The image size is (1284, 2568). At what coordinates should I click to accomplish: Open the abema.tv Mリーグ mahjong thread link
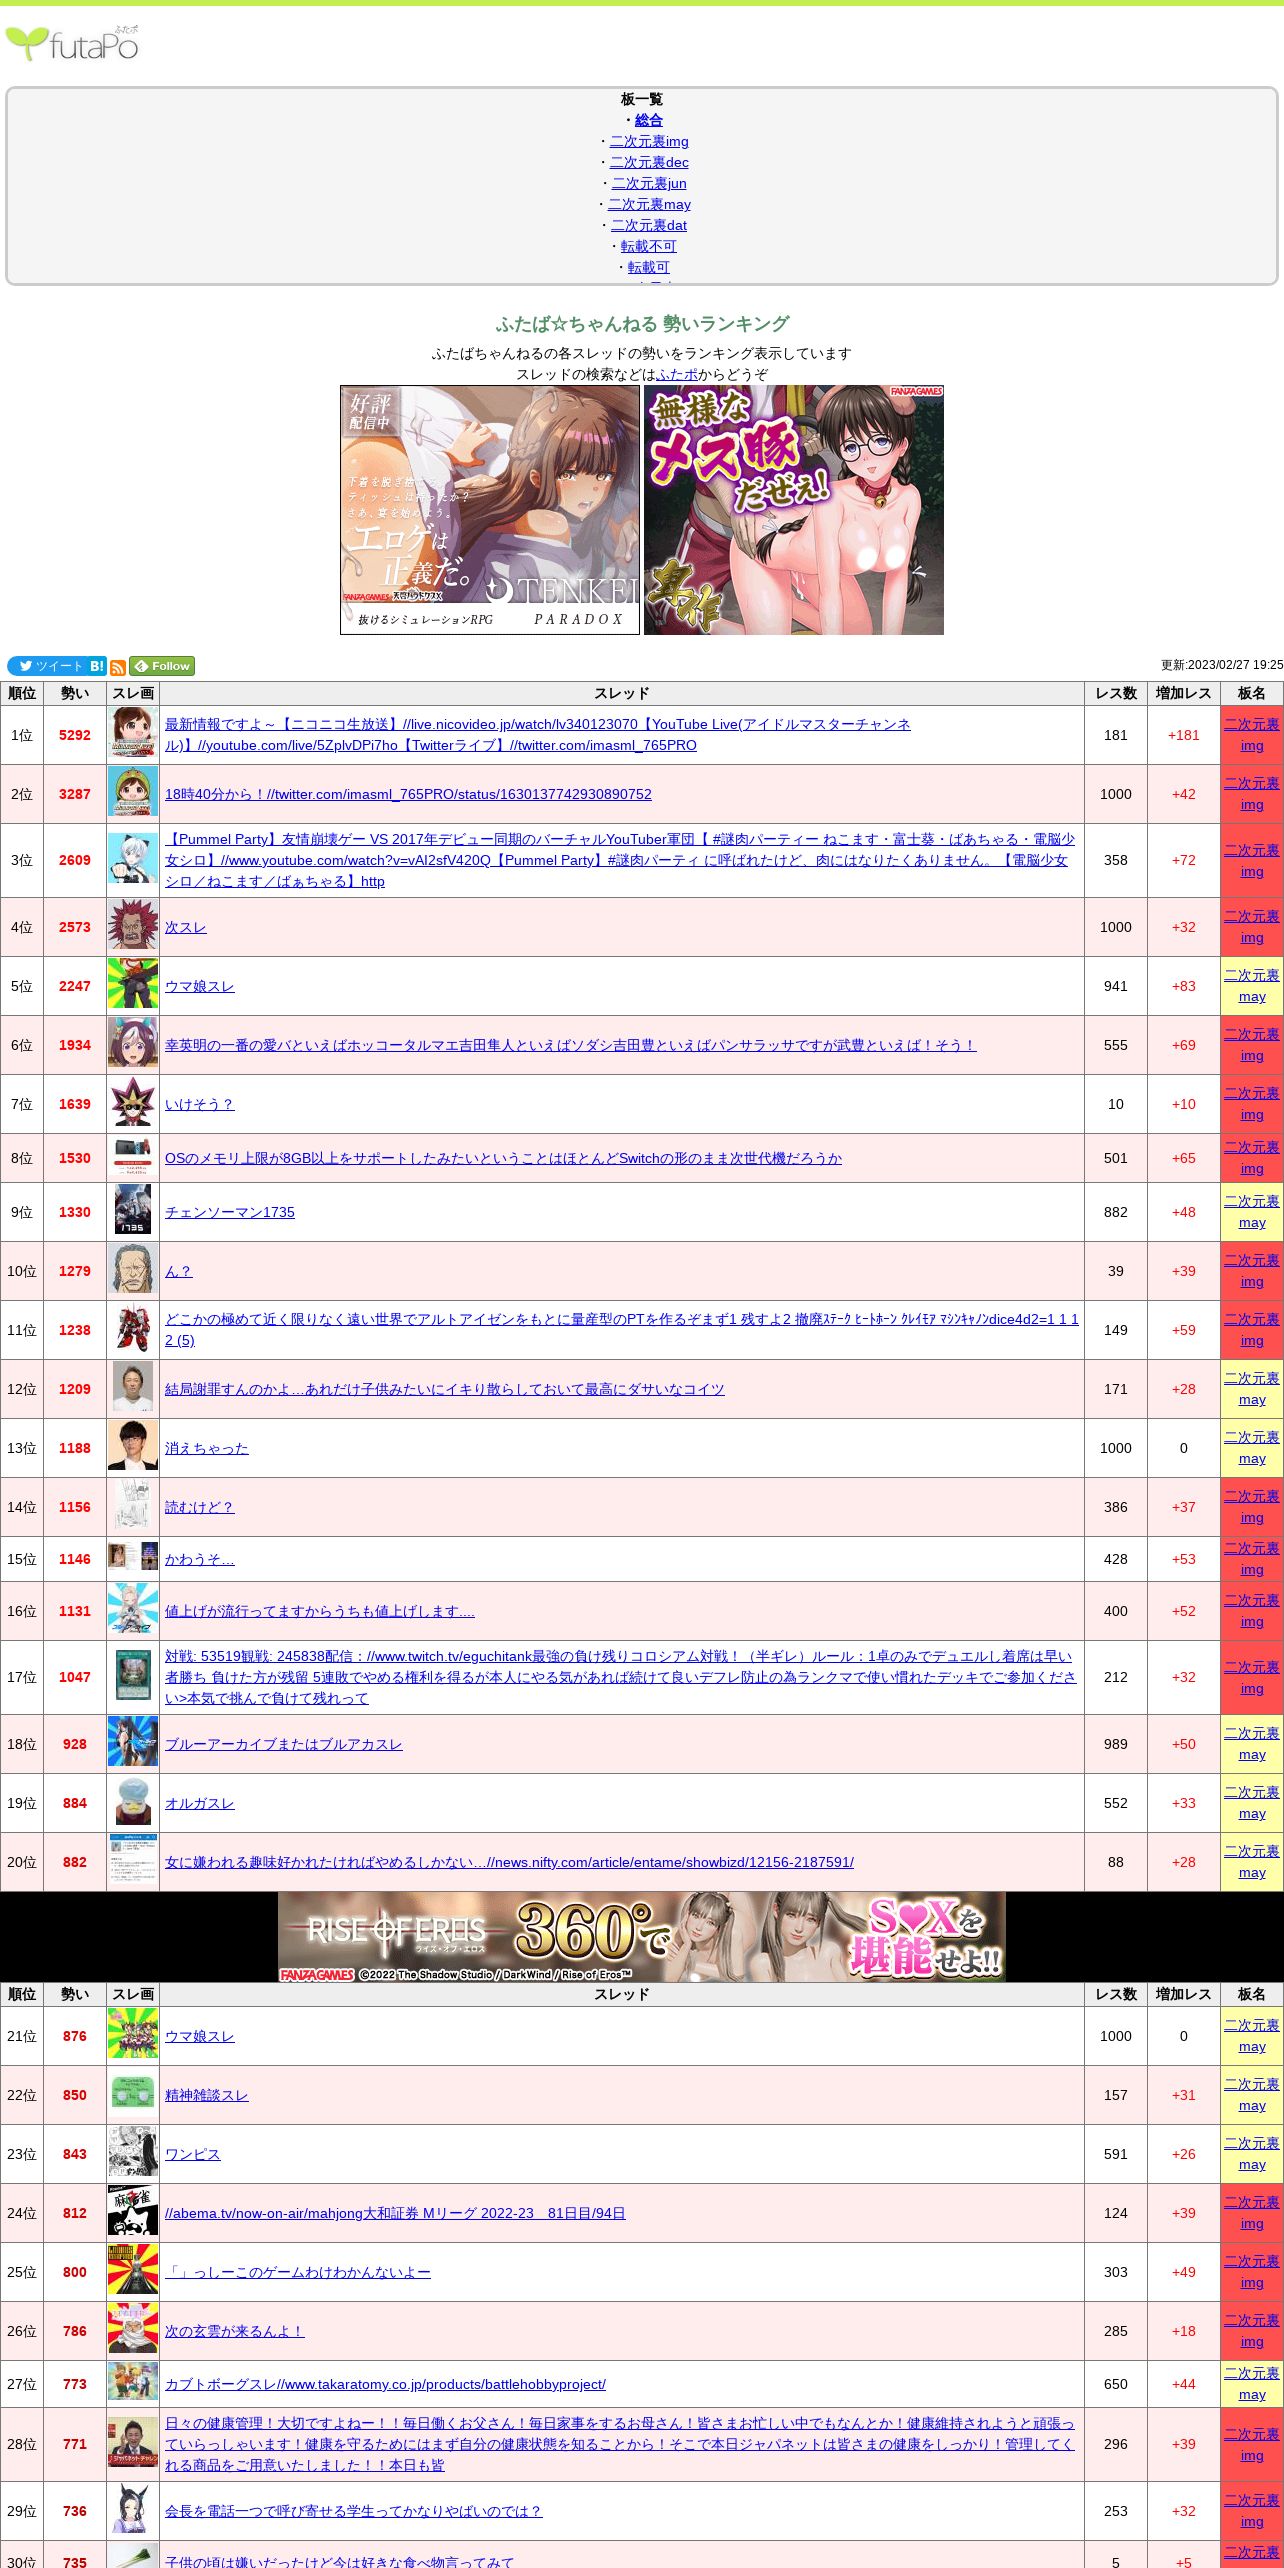click(395, 2213)
